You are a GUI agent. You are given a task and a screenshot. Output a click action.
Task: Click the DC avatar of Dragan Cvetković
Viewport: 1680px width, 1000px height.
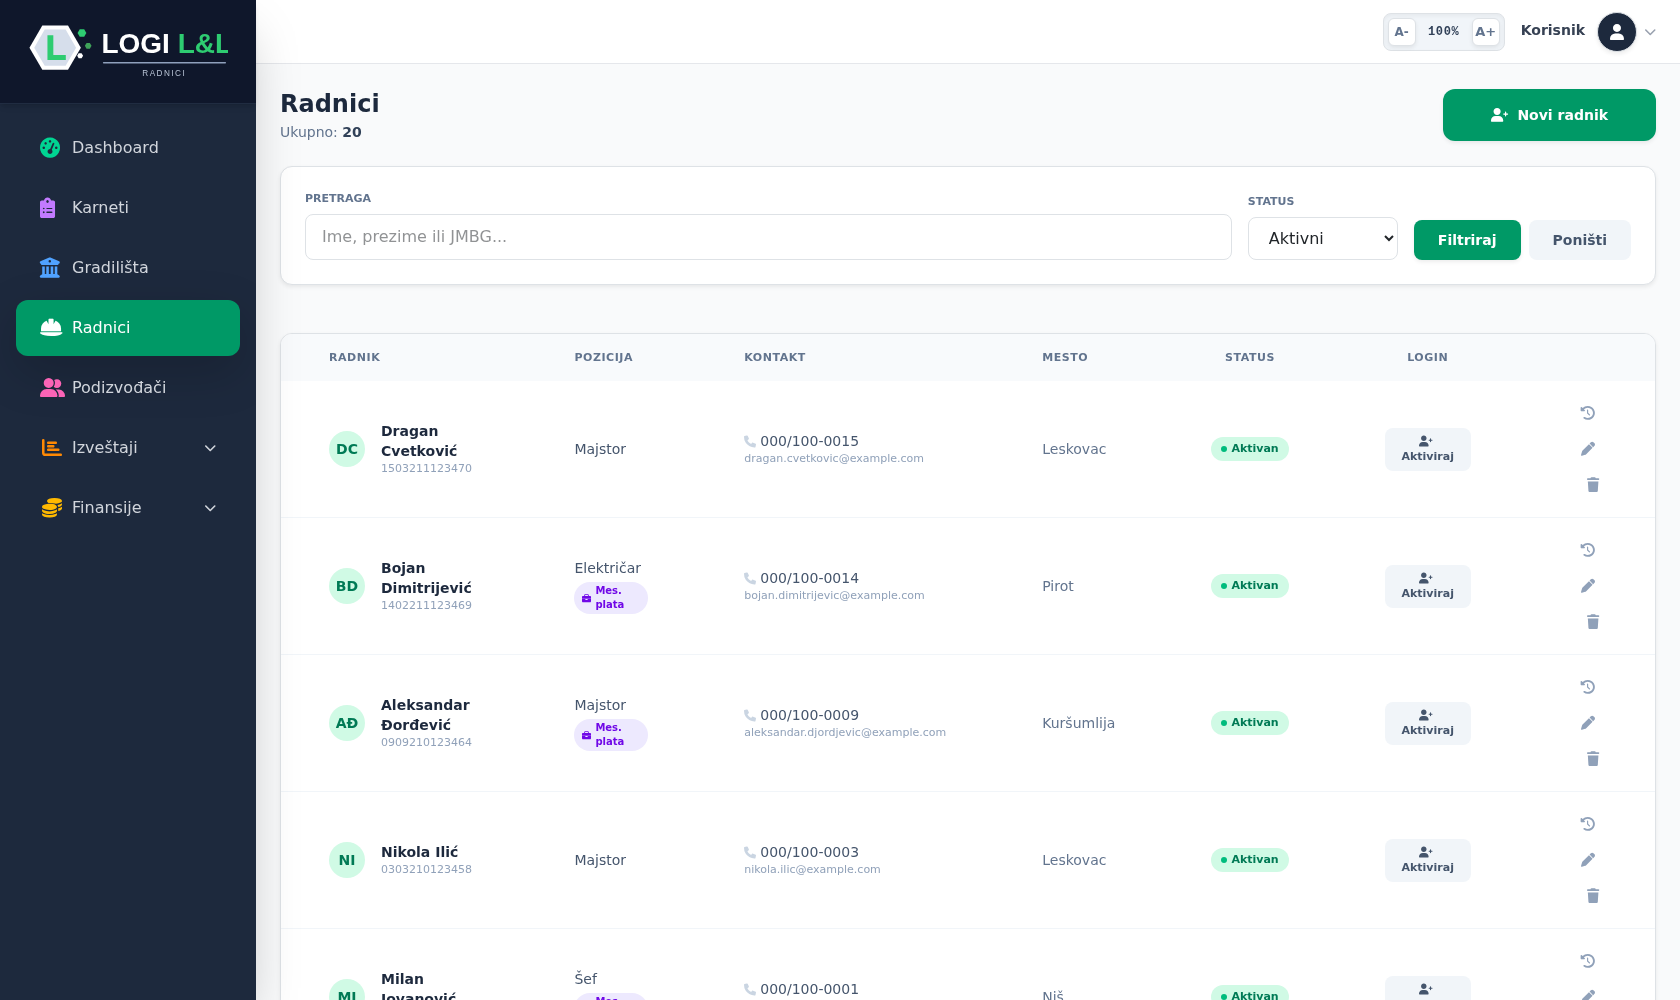[347, 449]
